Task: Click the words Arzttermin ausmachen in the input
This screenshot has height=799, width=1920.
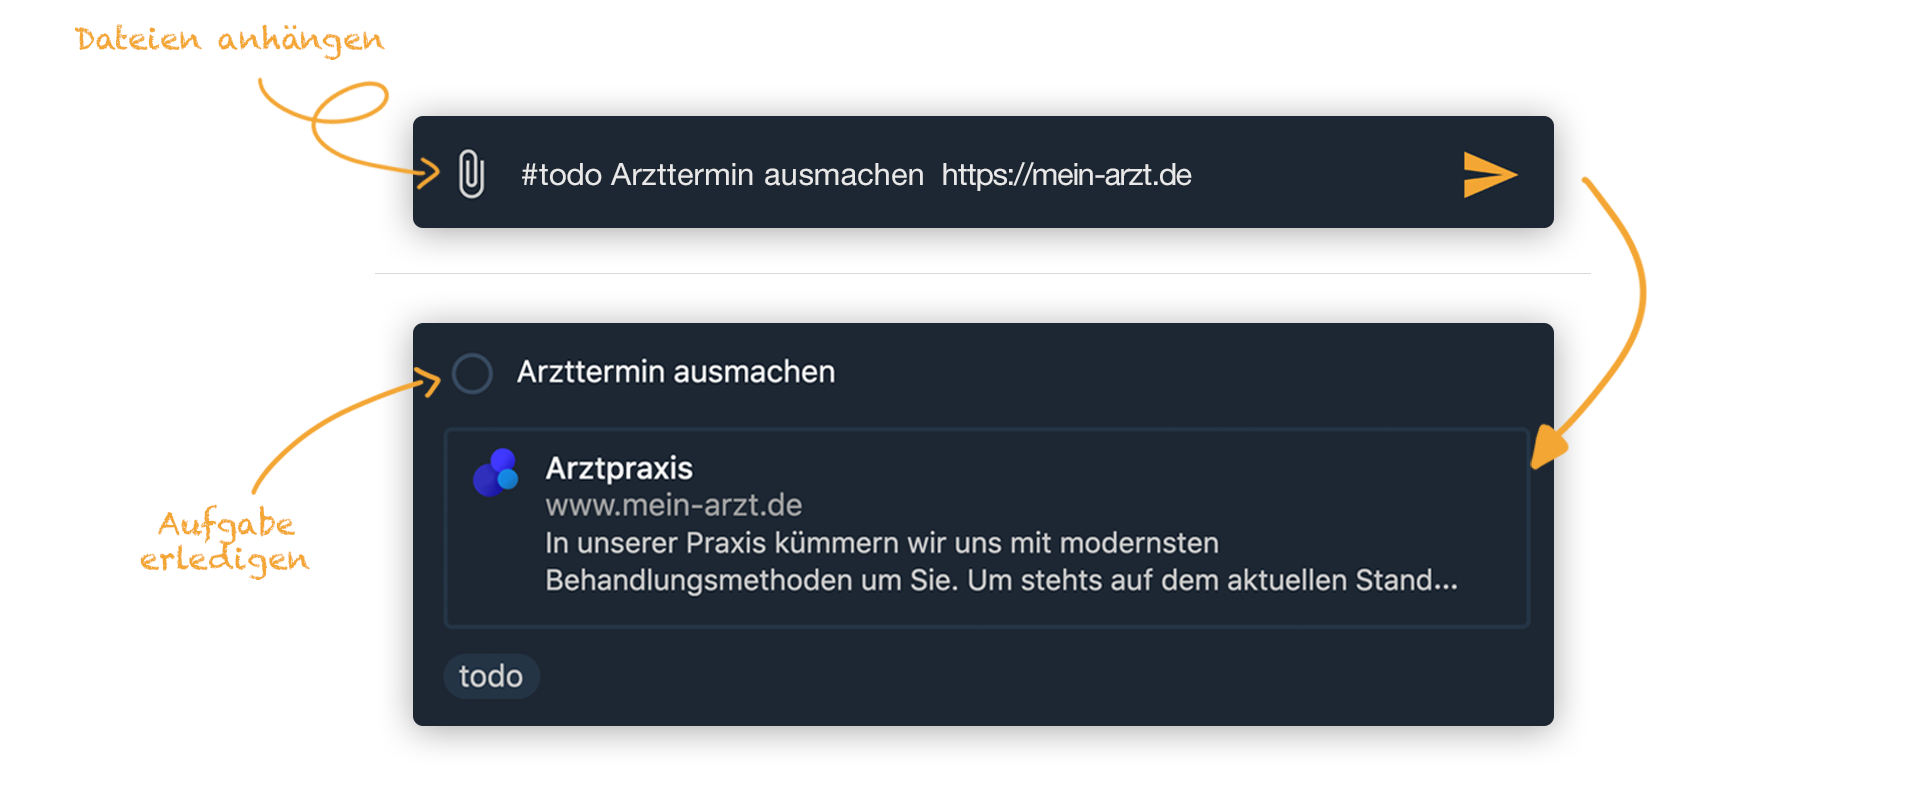Action: [767, 175]
